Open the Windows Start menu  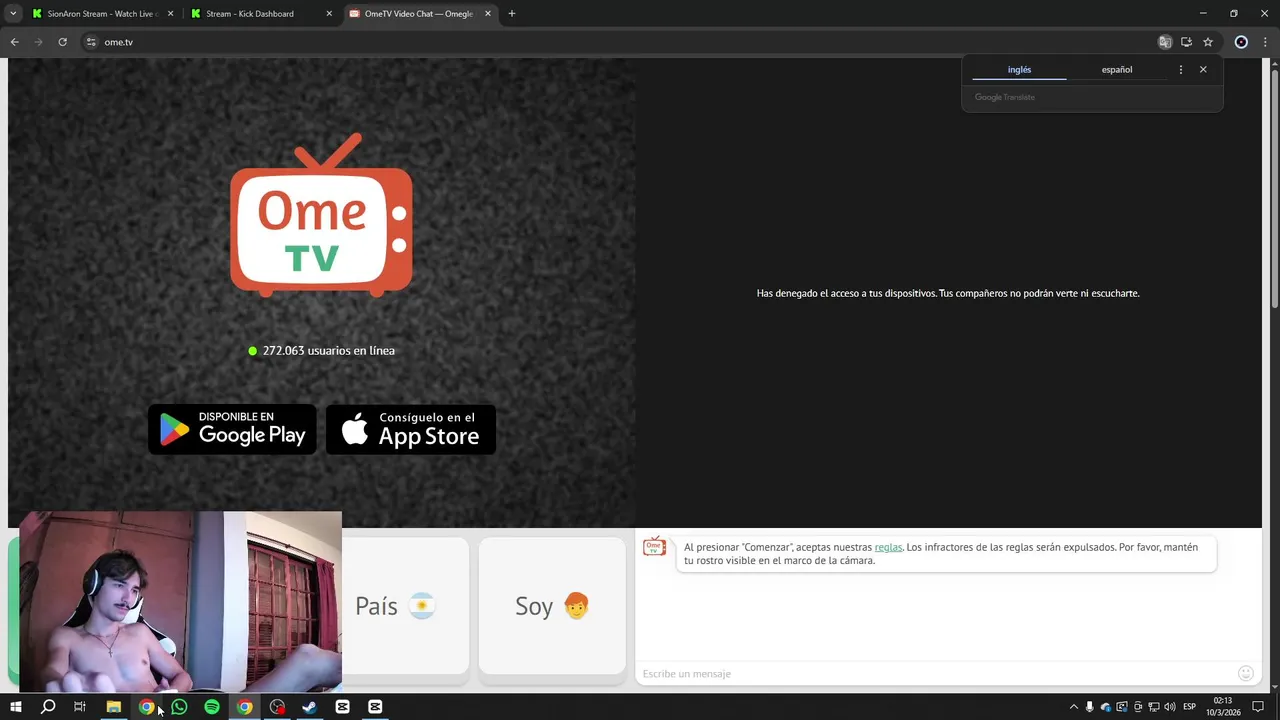click(x=15, y=707)
